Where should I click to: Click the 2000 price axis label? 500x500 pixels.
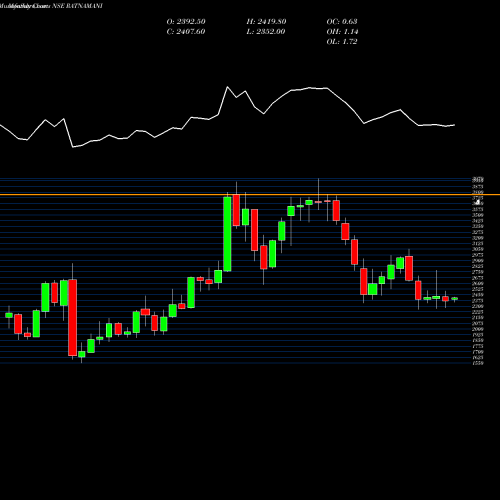pyautogui.click(x=478, y=329)
